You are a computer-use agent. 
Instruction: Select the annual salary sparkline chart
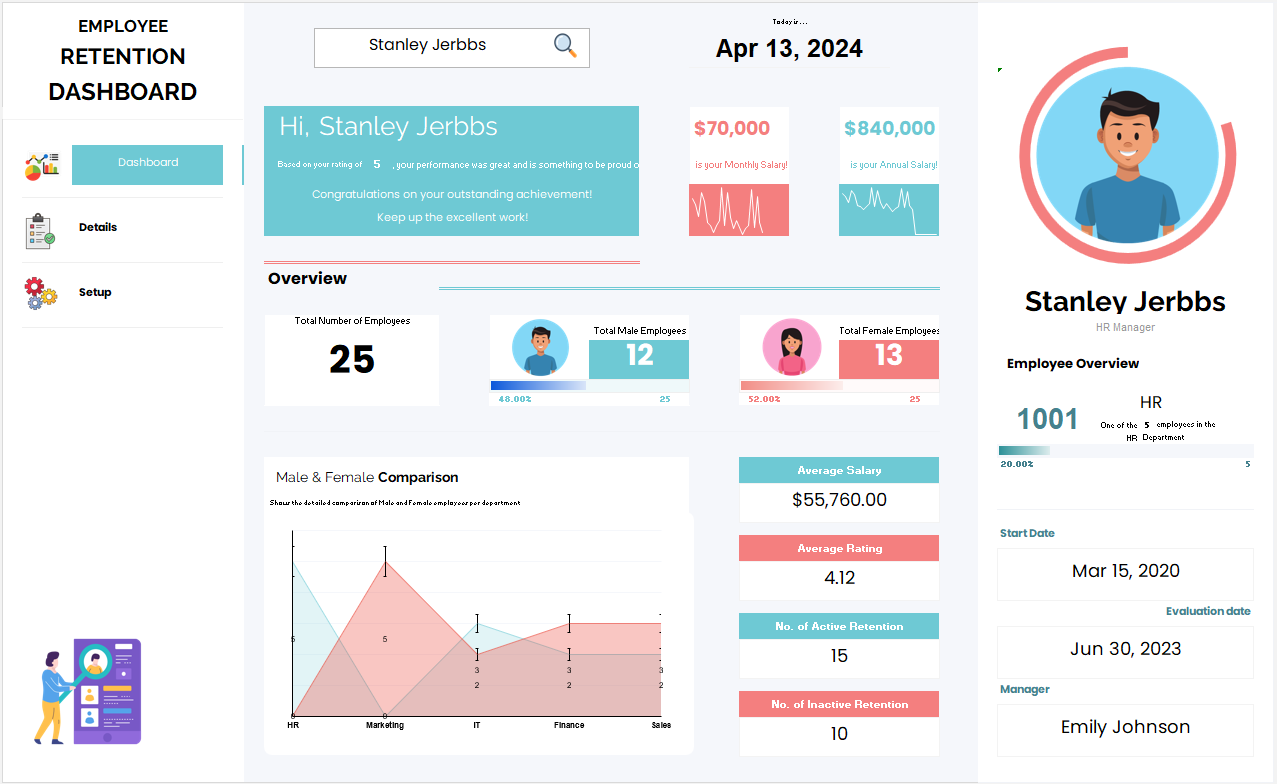pyautogui.click(x=888, y=210)
